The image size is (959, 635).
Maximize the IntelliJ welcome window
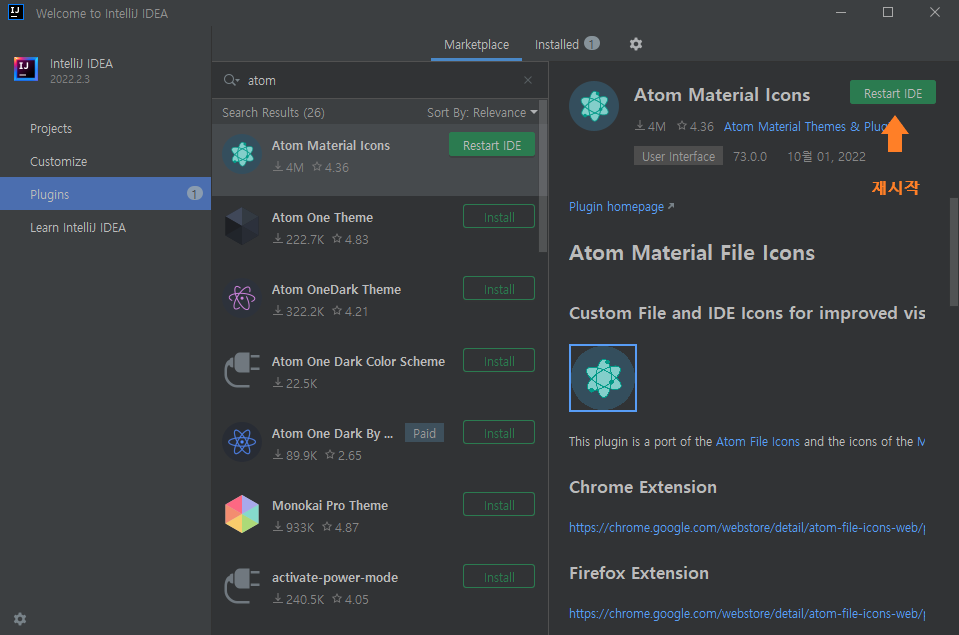(888, 12)
